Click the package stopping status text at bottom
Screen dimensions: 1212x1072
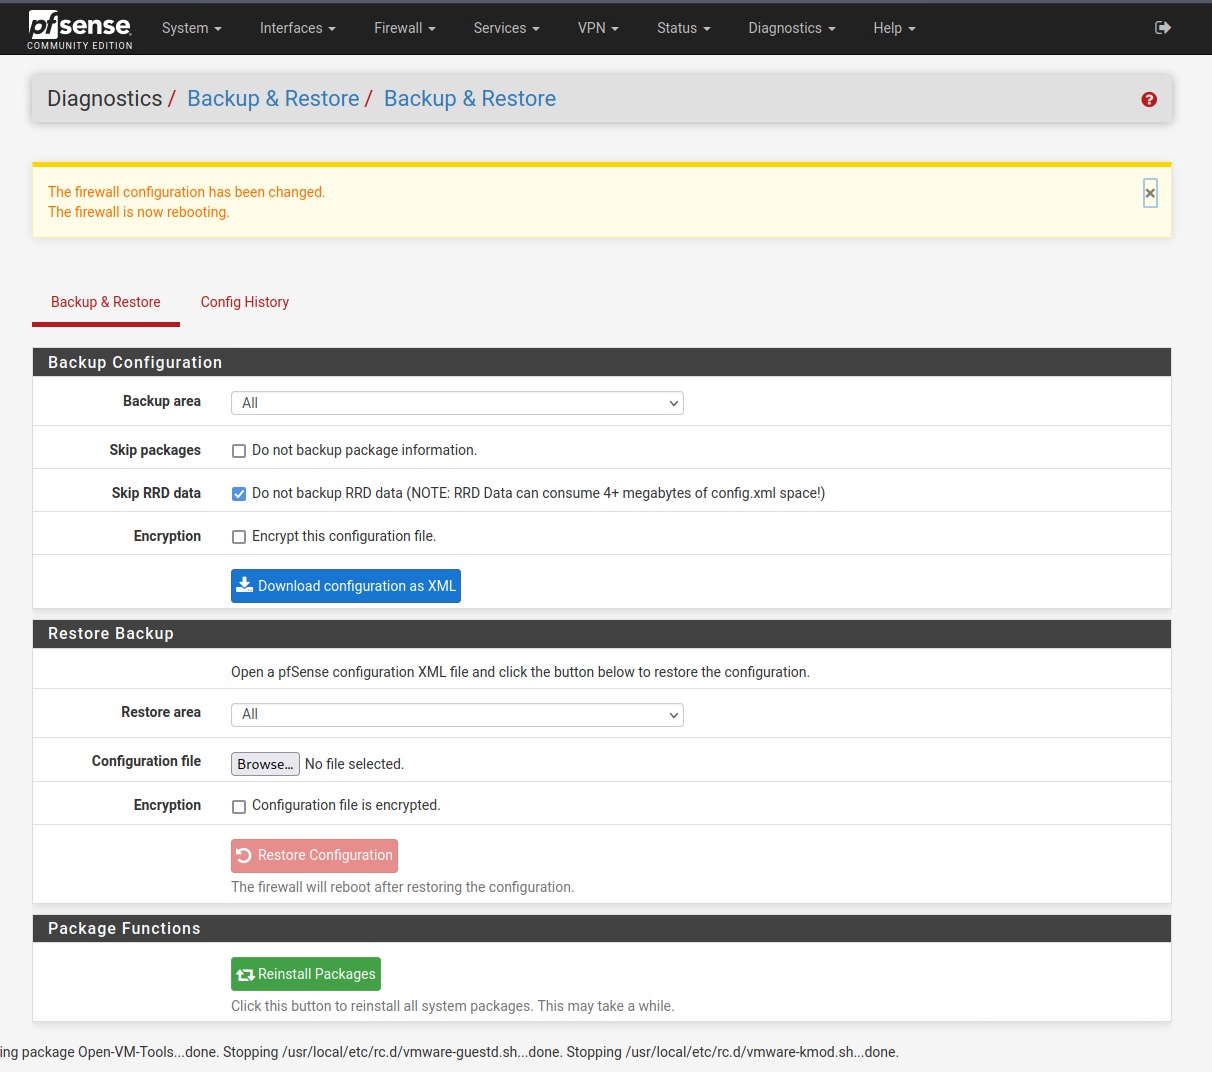click(449, 1052)
